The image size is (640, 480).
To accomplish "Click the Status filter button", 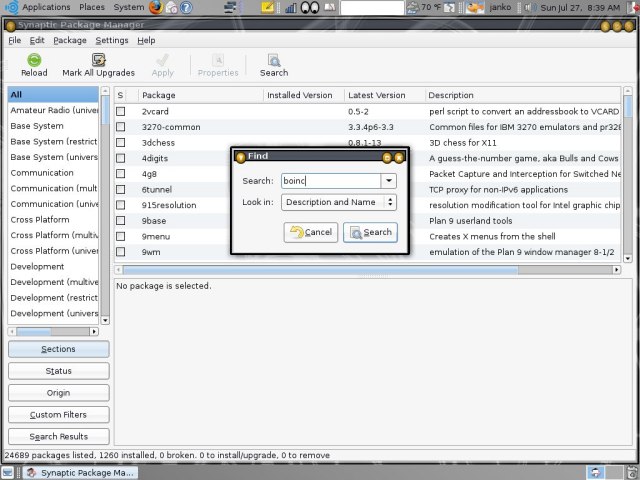I will [58, 371].
